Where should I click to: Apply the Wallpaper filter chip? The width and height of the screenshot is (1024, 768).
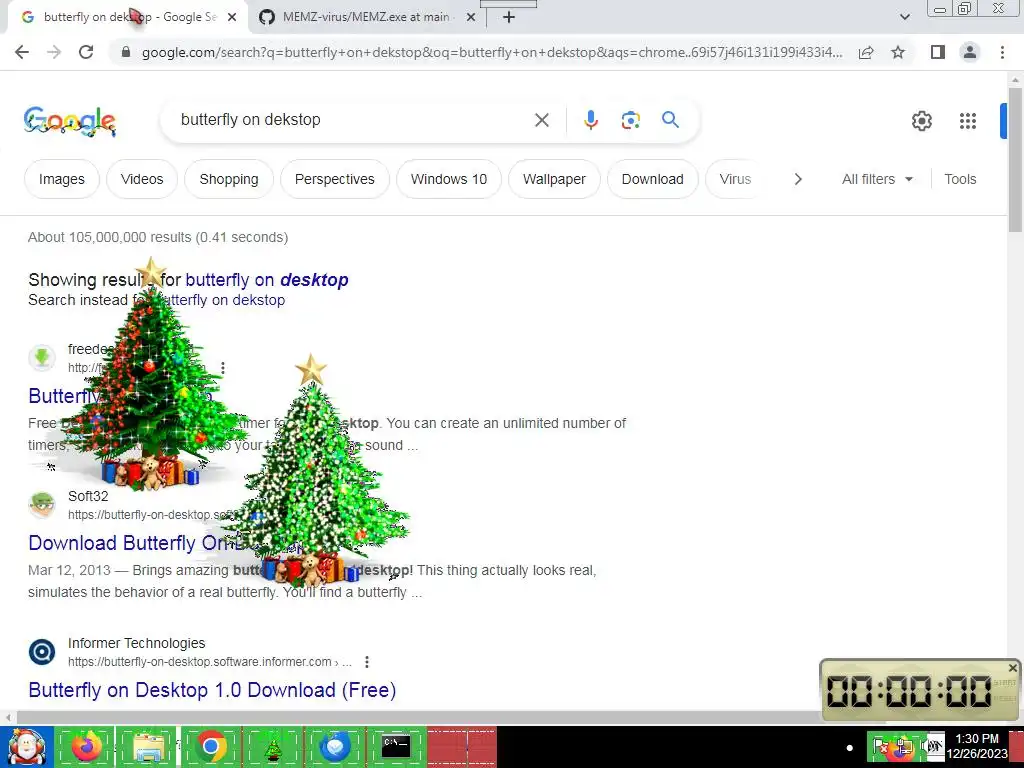(x=554, y=179)
